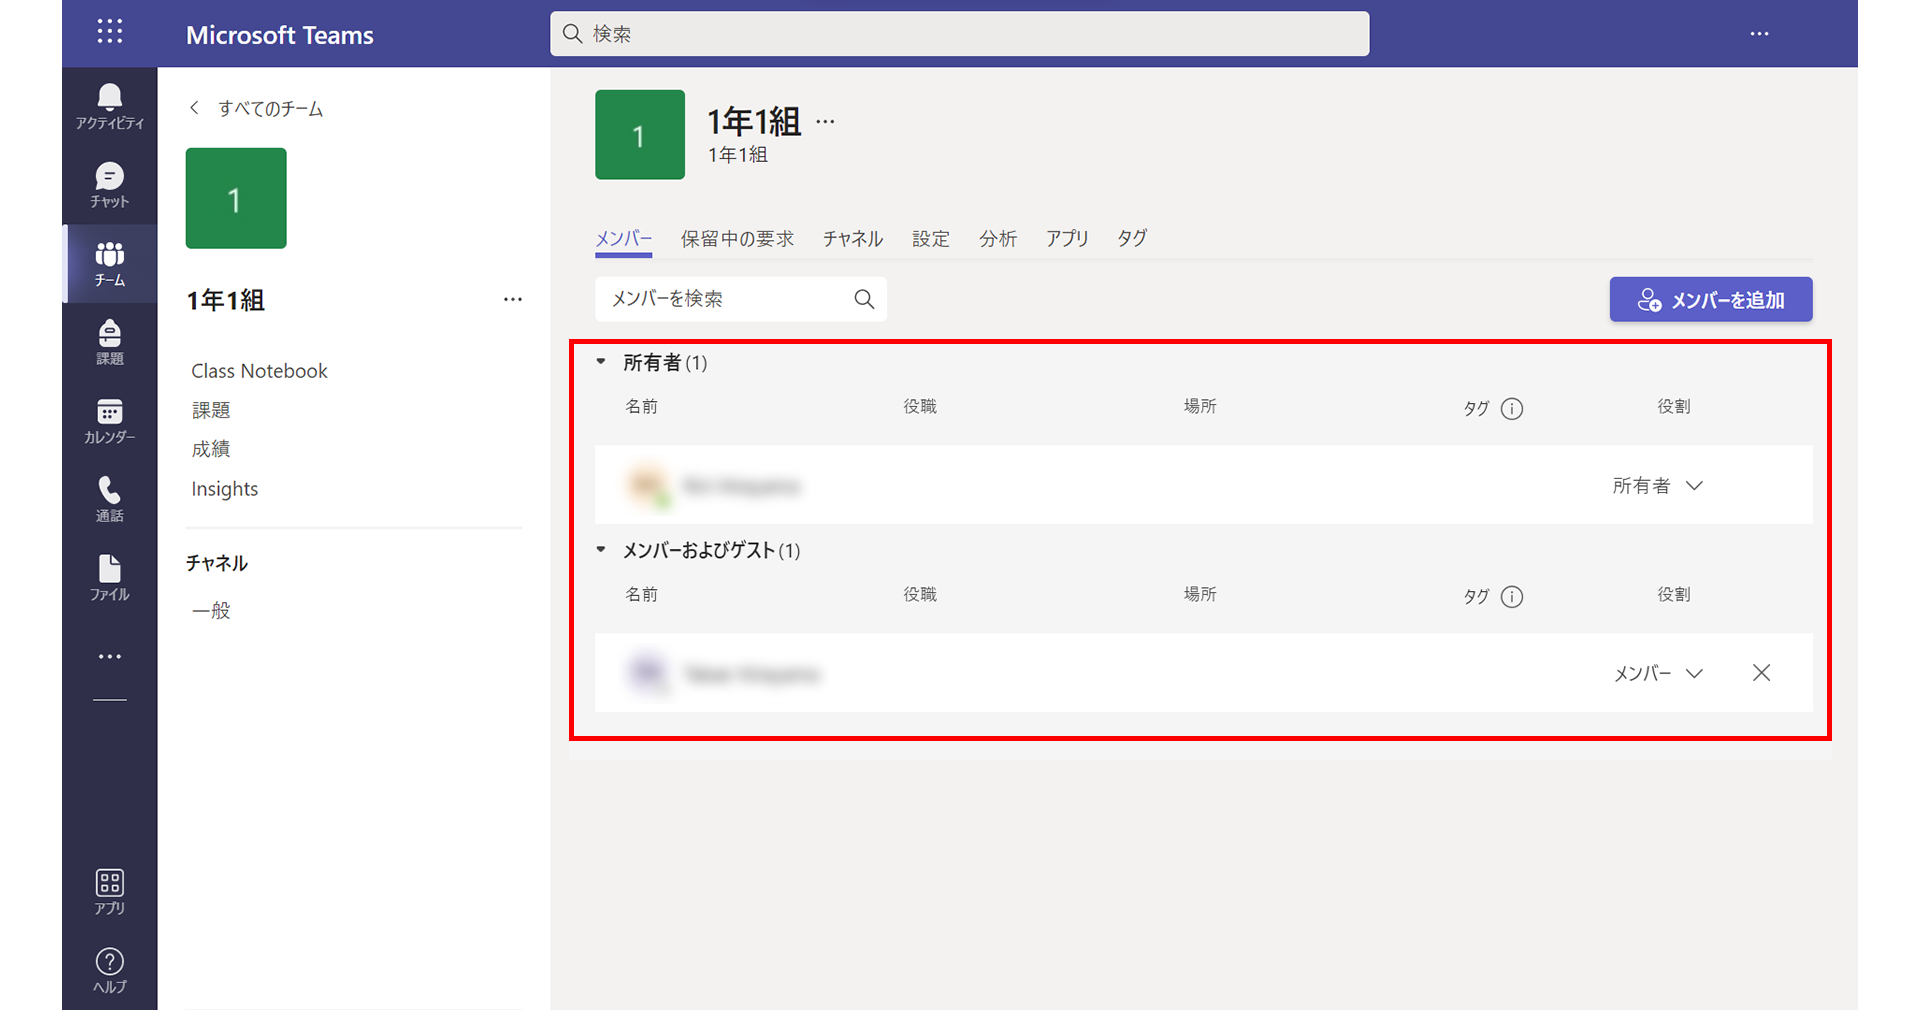This screenshot has height=1010, width=1920.
Task: Switch to the 分析 tab
Action: click(x=998, y=239)
